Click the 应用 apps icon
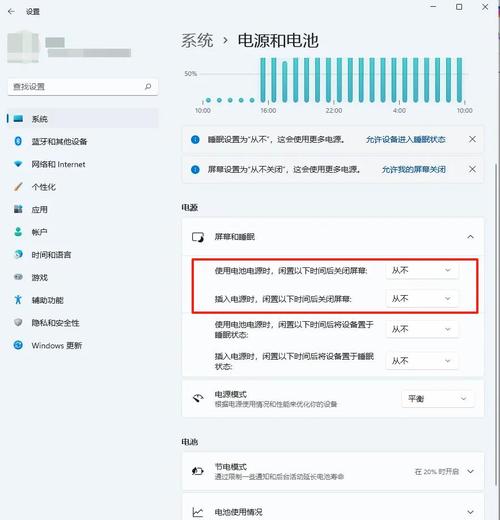Screen dimensions: 500x520 (18, 209)
